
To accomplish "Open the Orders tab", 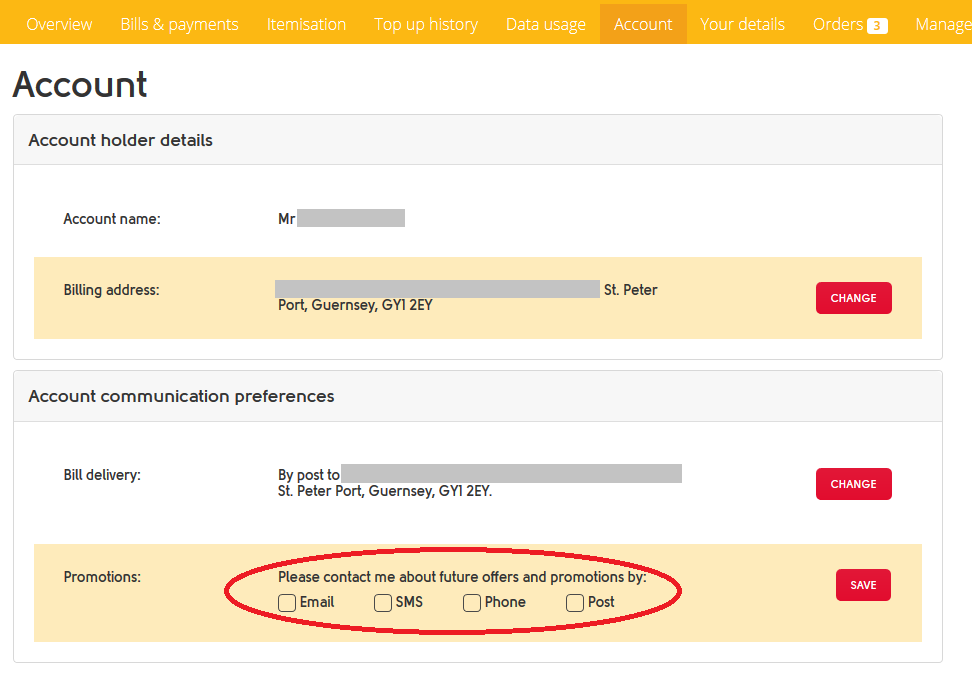I will coord(838,24).
